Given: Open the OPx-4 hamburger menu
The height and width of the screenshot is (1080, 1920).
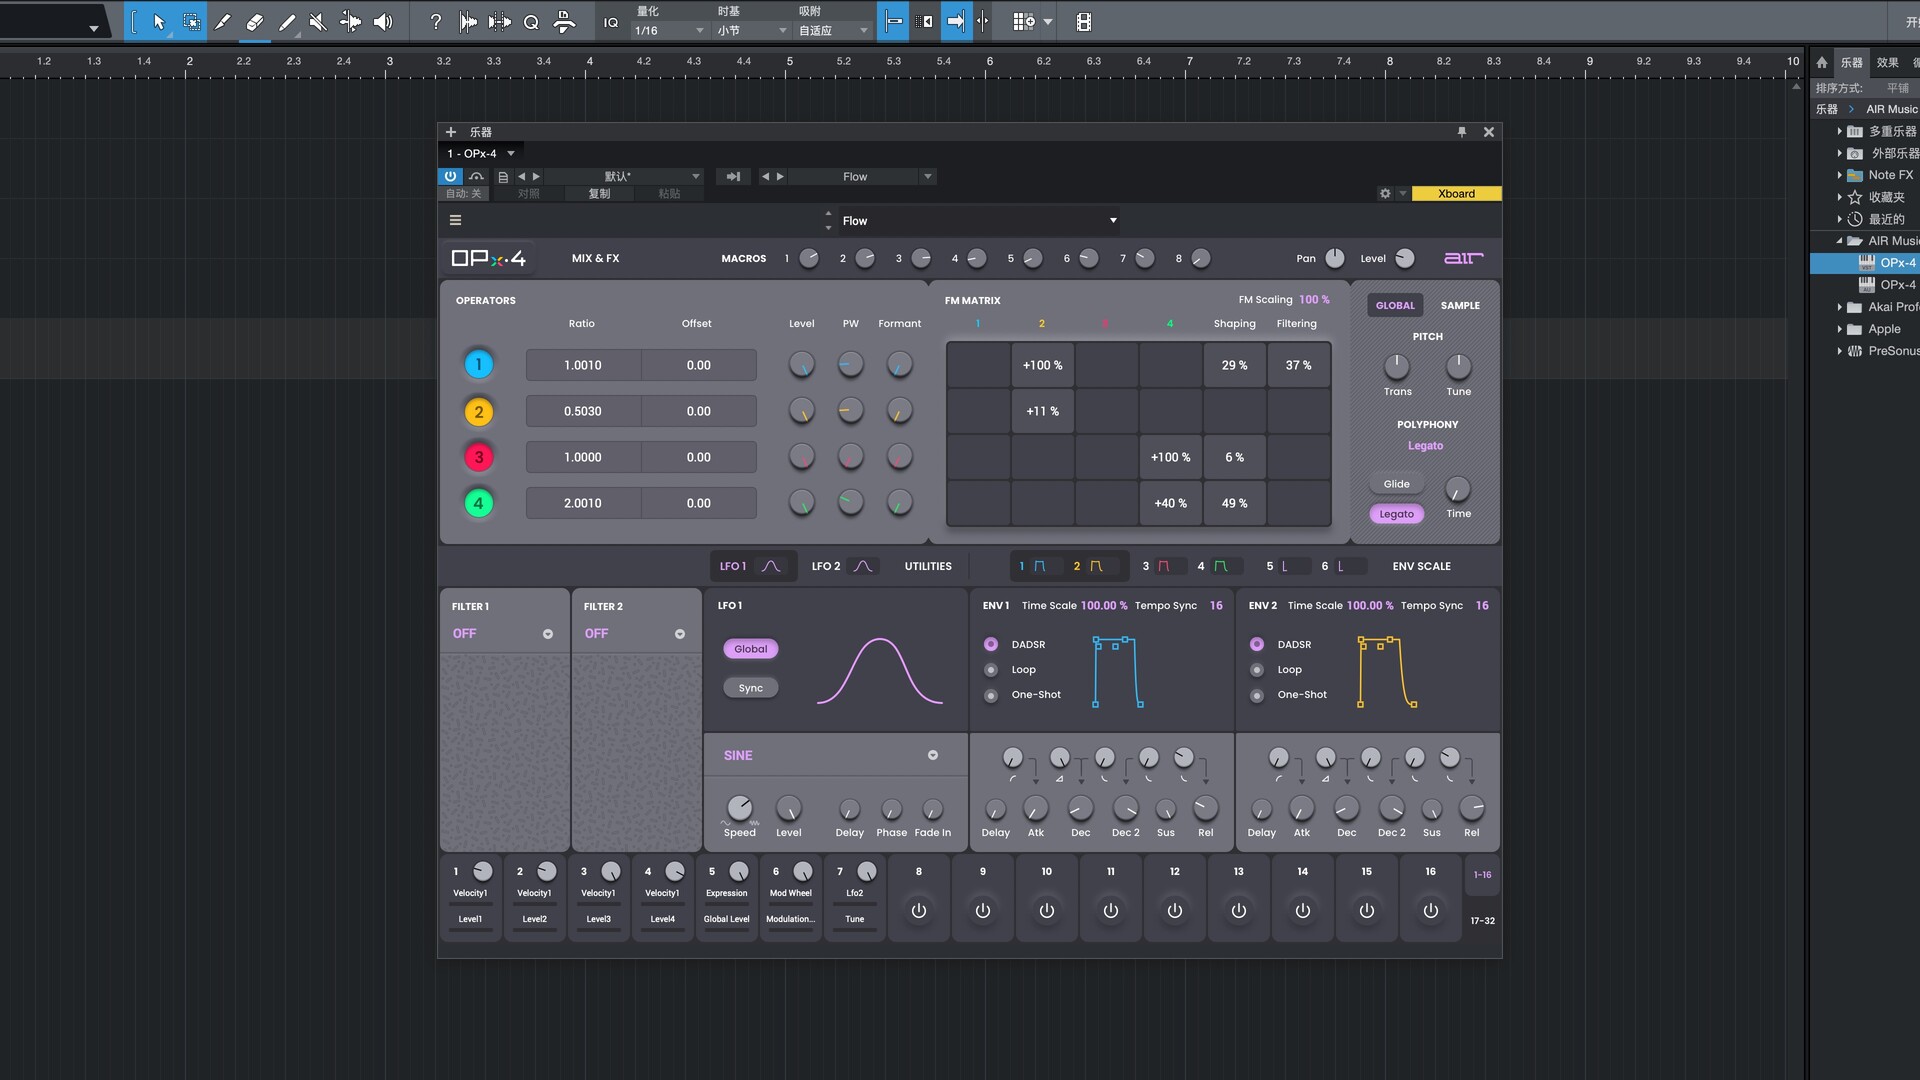Looking at the screenshot, I should (x=455, y=221).
